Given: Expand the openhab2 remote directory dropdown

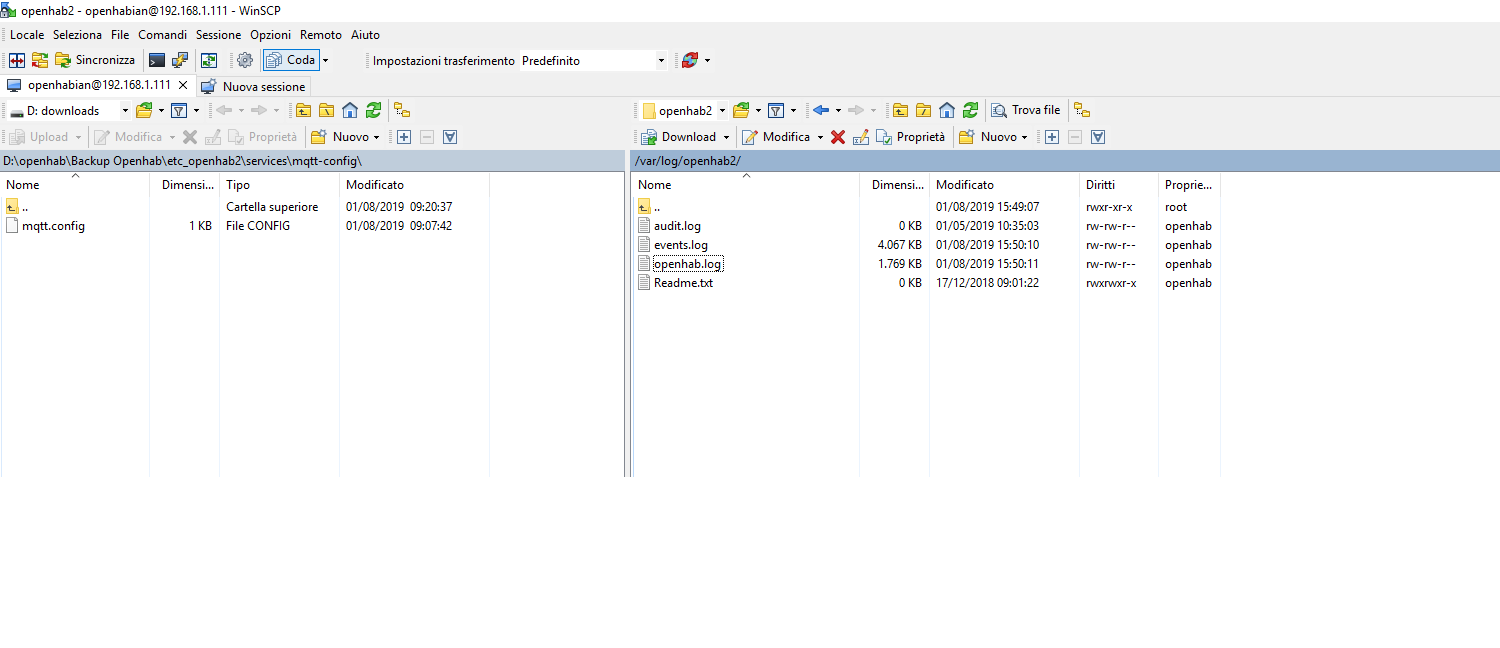Looking at the screenshot, I should [722, 111].
